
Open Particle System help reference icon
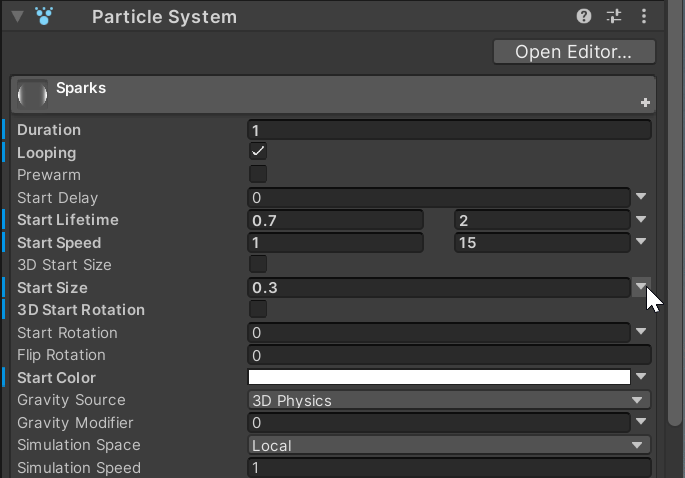(584, 17)
